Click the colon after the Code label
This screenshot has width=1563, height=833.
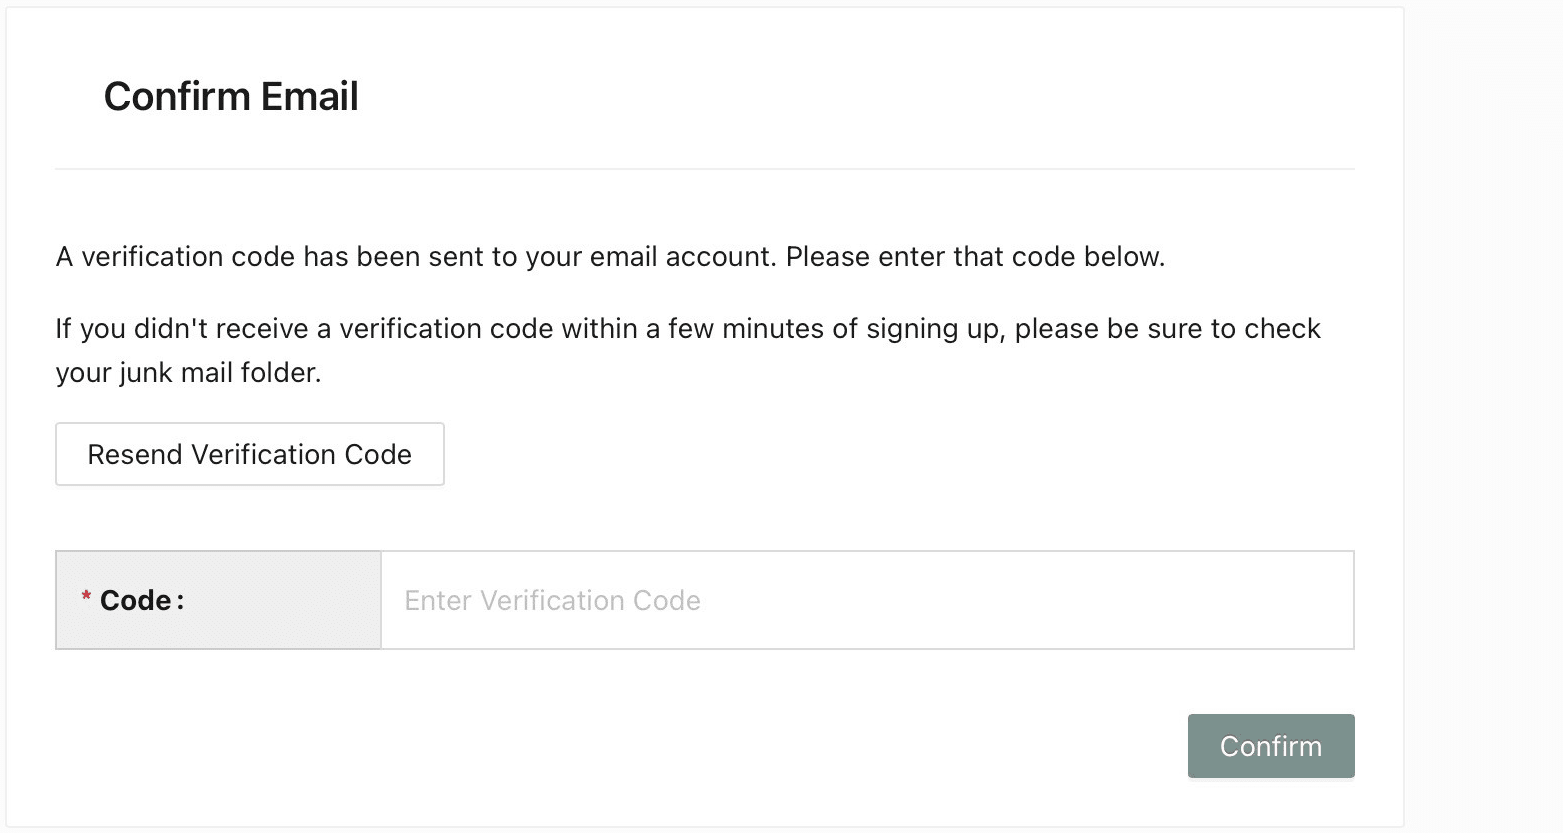(180, 601)
